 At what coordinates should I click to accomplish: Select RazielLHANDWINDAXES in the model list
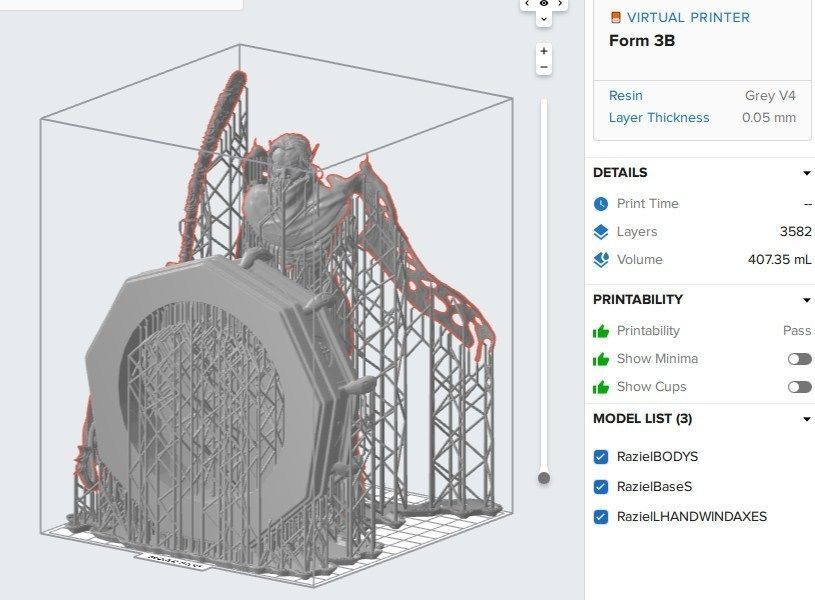click(x=692, y=517)
